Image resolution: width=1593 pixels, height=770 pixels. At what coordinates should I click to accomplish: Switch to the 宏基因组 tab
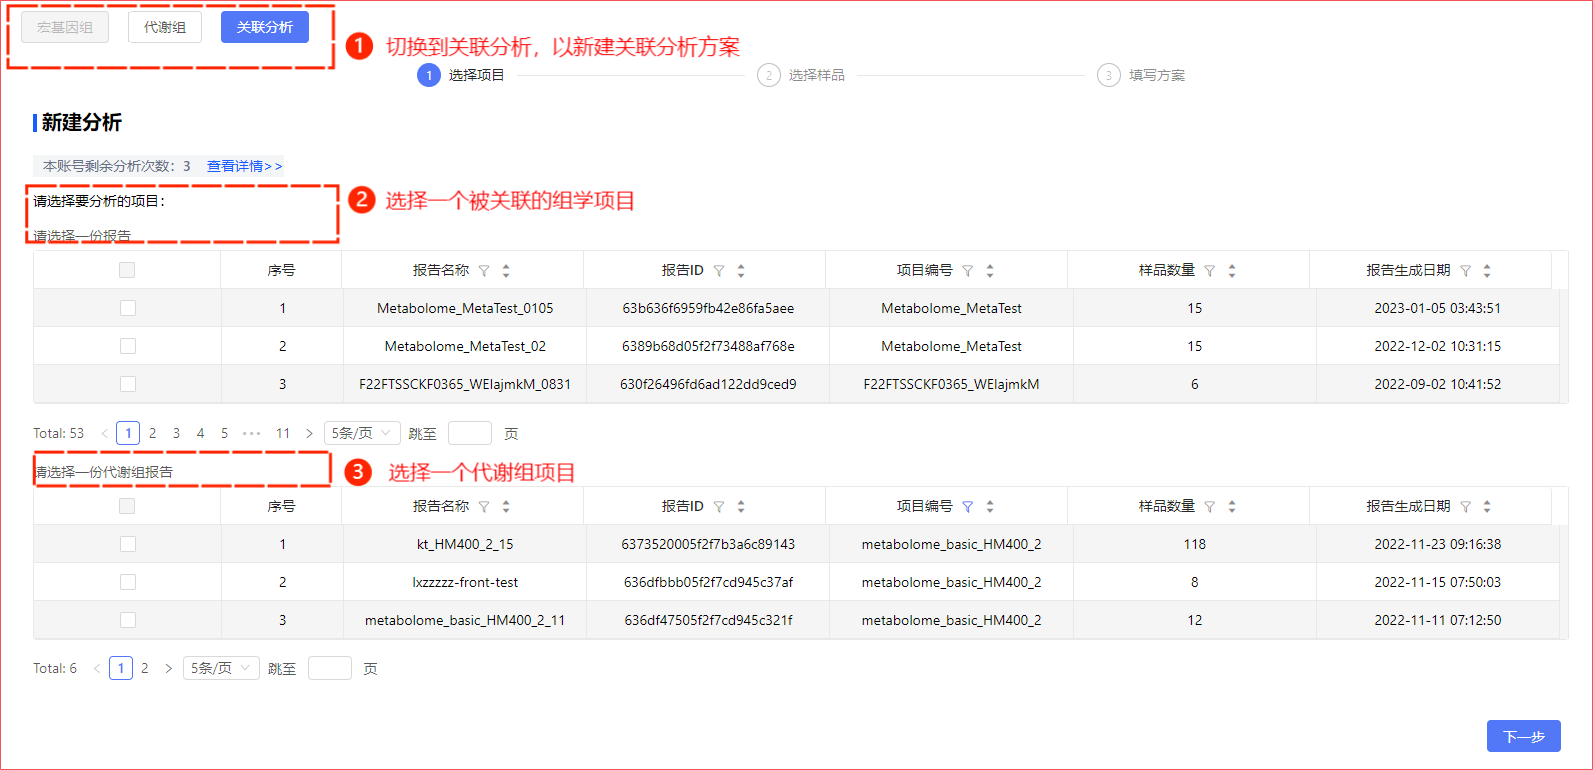coord(65,27)
